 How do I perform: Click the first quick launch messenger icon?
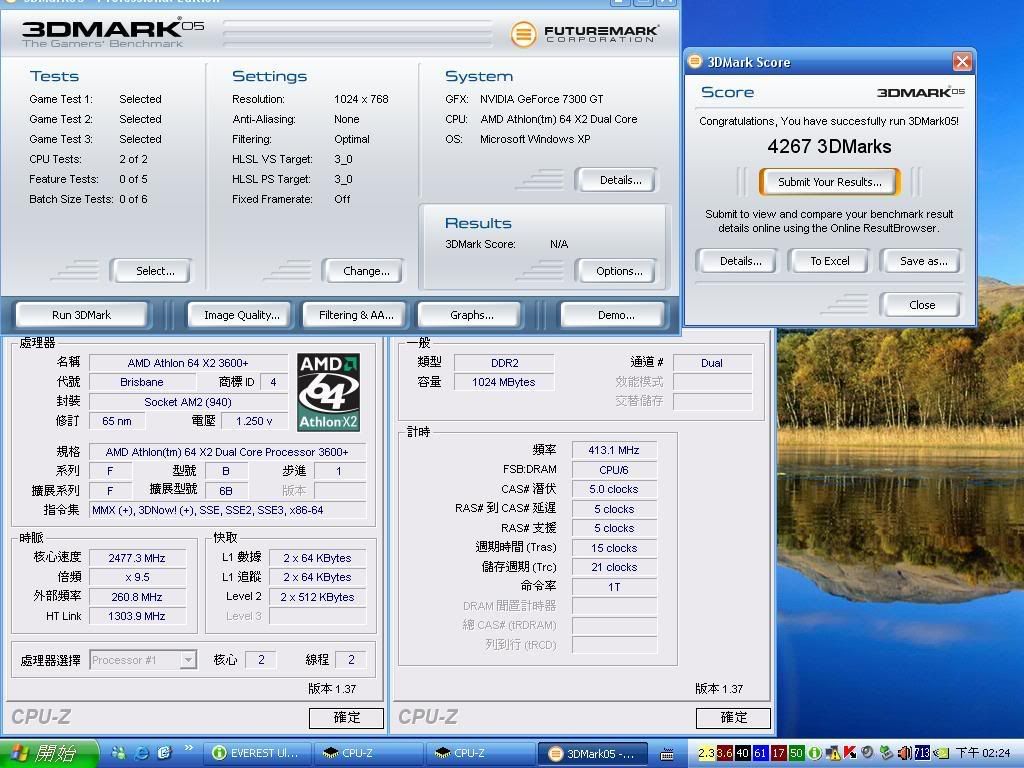[x=119, y=753]
